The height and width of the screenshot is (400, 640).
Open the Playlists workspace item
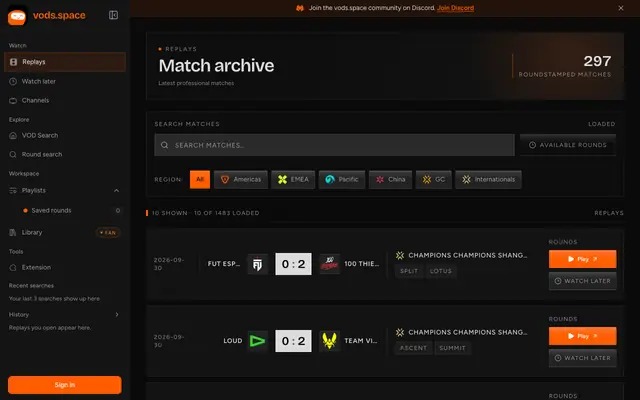point(34,191)
